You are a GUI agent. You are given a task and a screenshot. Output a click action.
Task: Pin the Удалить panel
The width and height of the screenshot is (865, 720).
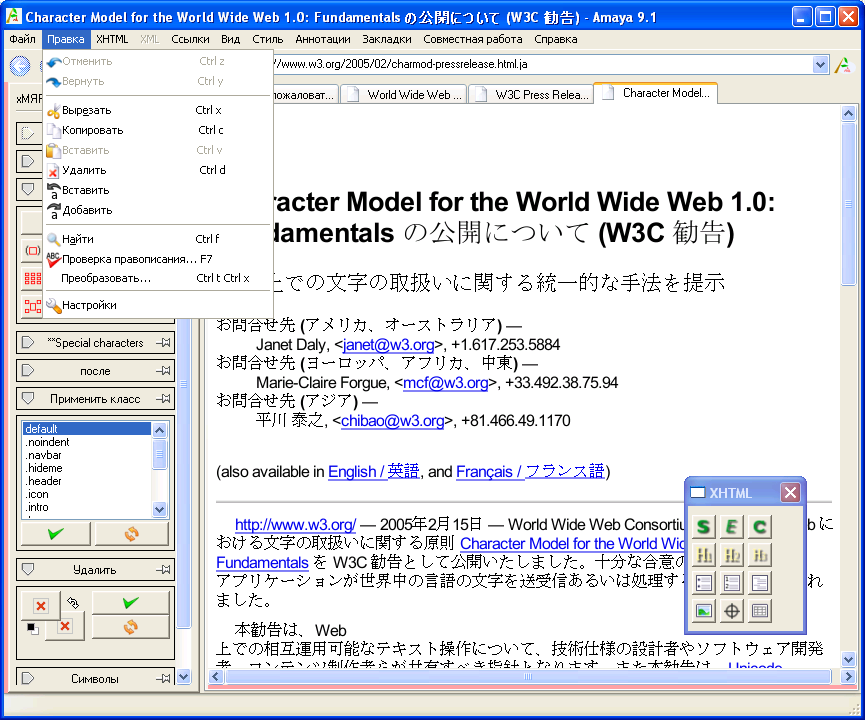pyautogui.click(x=164, y=570)
